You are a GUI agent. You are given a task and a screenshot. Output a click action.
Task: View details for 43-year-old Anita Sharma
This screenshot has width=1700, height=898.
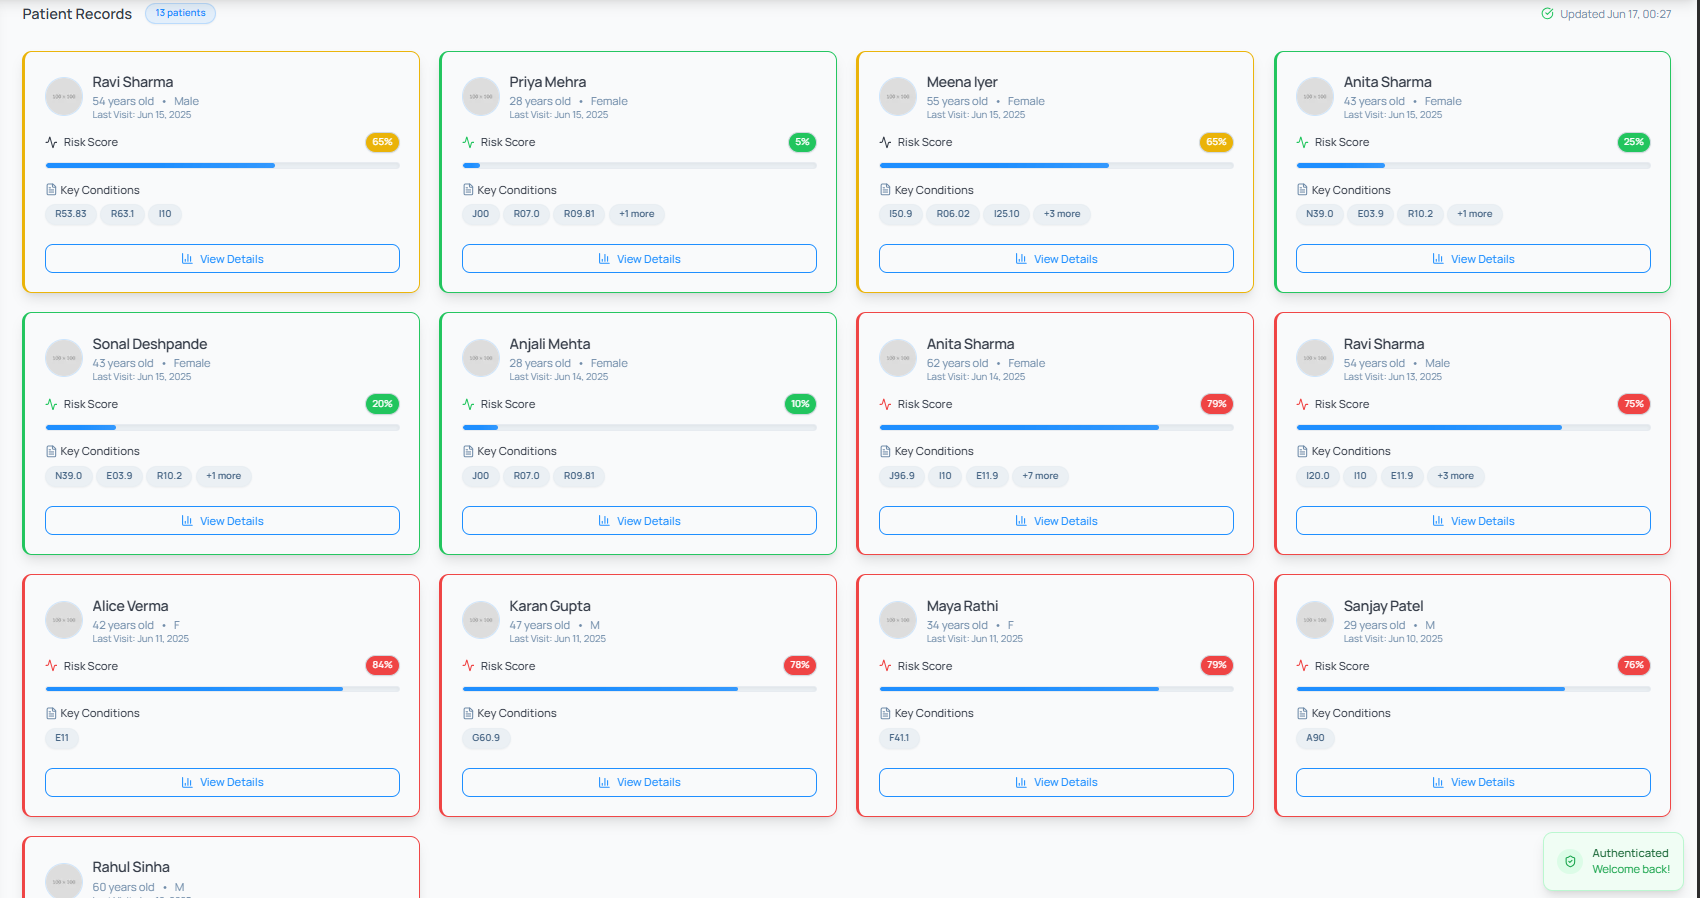coord(1473,258)
